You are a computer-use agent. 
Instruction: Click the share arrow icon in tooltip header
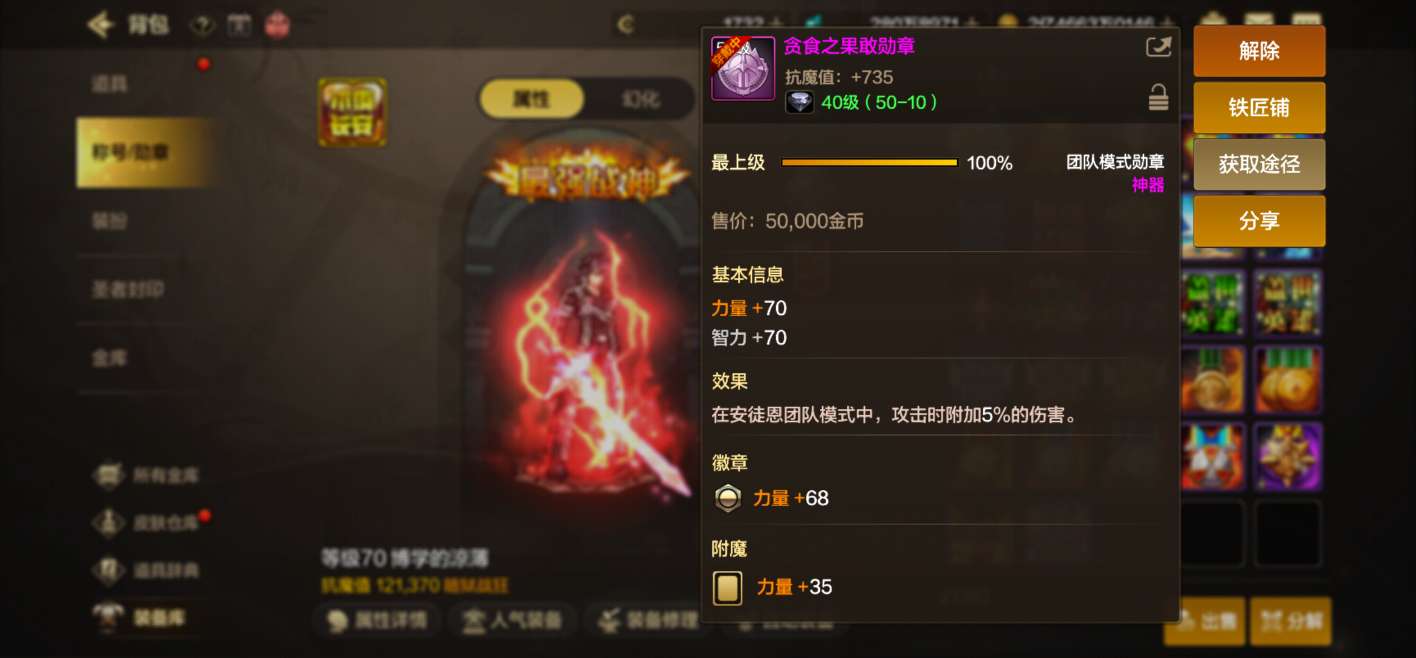1157,47
